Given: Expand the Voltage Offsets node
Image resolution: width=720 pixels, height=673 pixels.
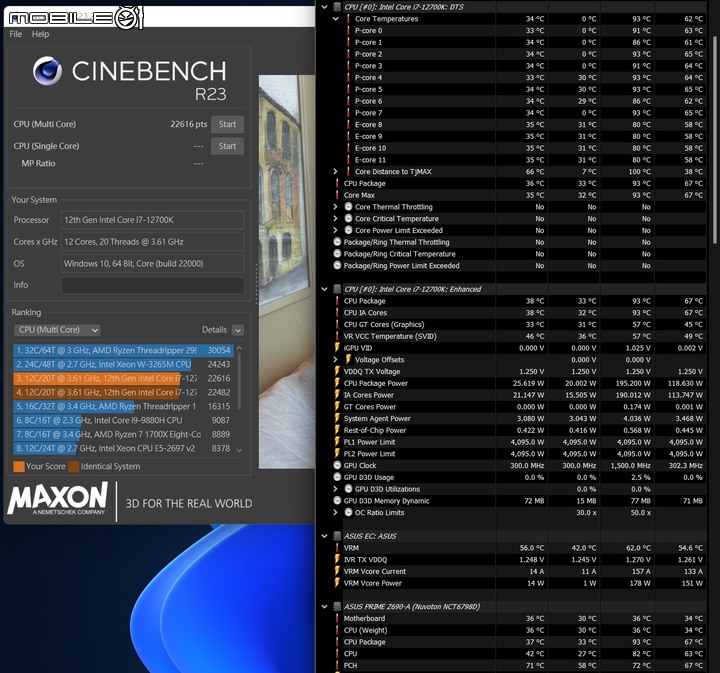Looking at the screenshot, I should 335,360.
